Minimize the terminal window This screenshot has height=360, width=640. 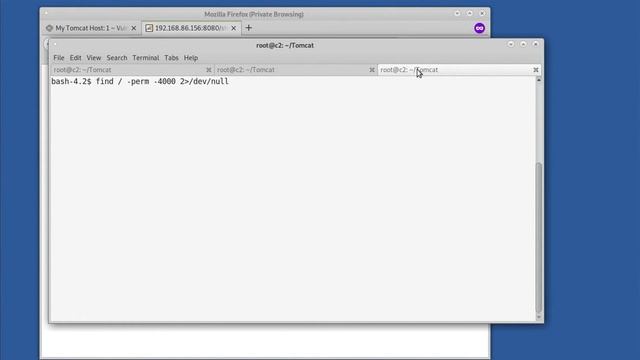coord(511,44)
